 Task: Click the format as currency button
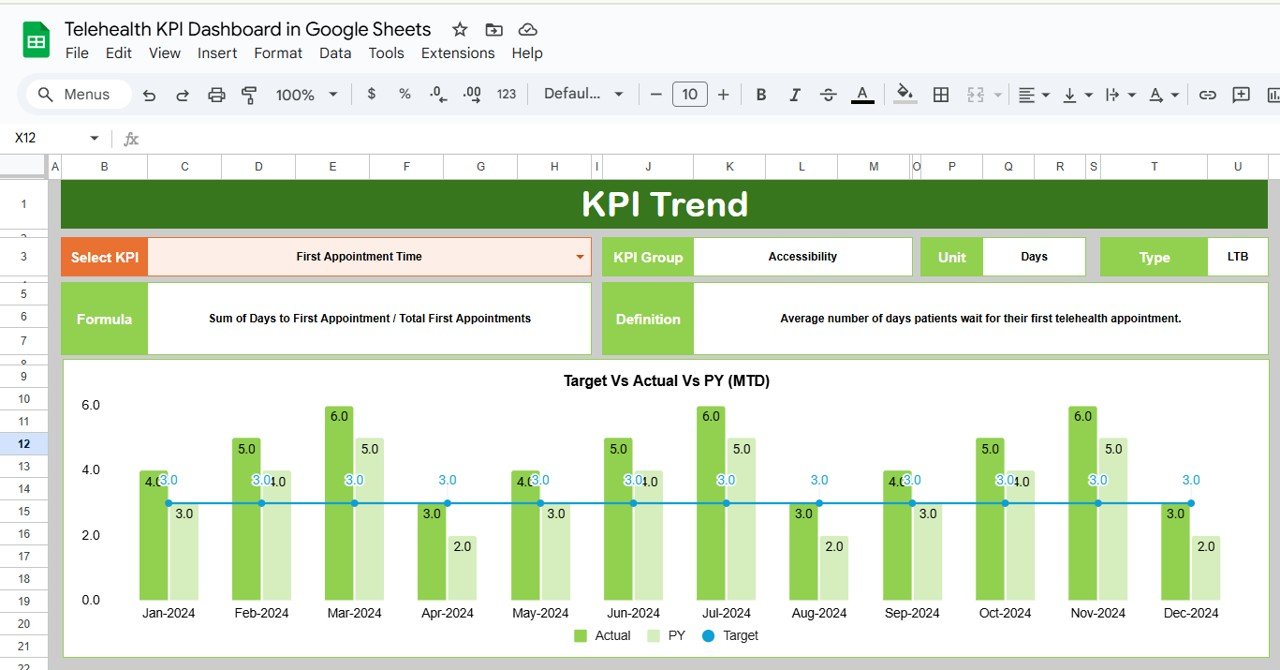point(372,94)
